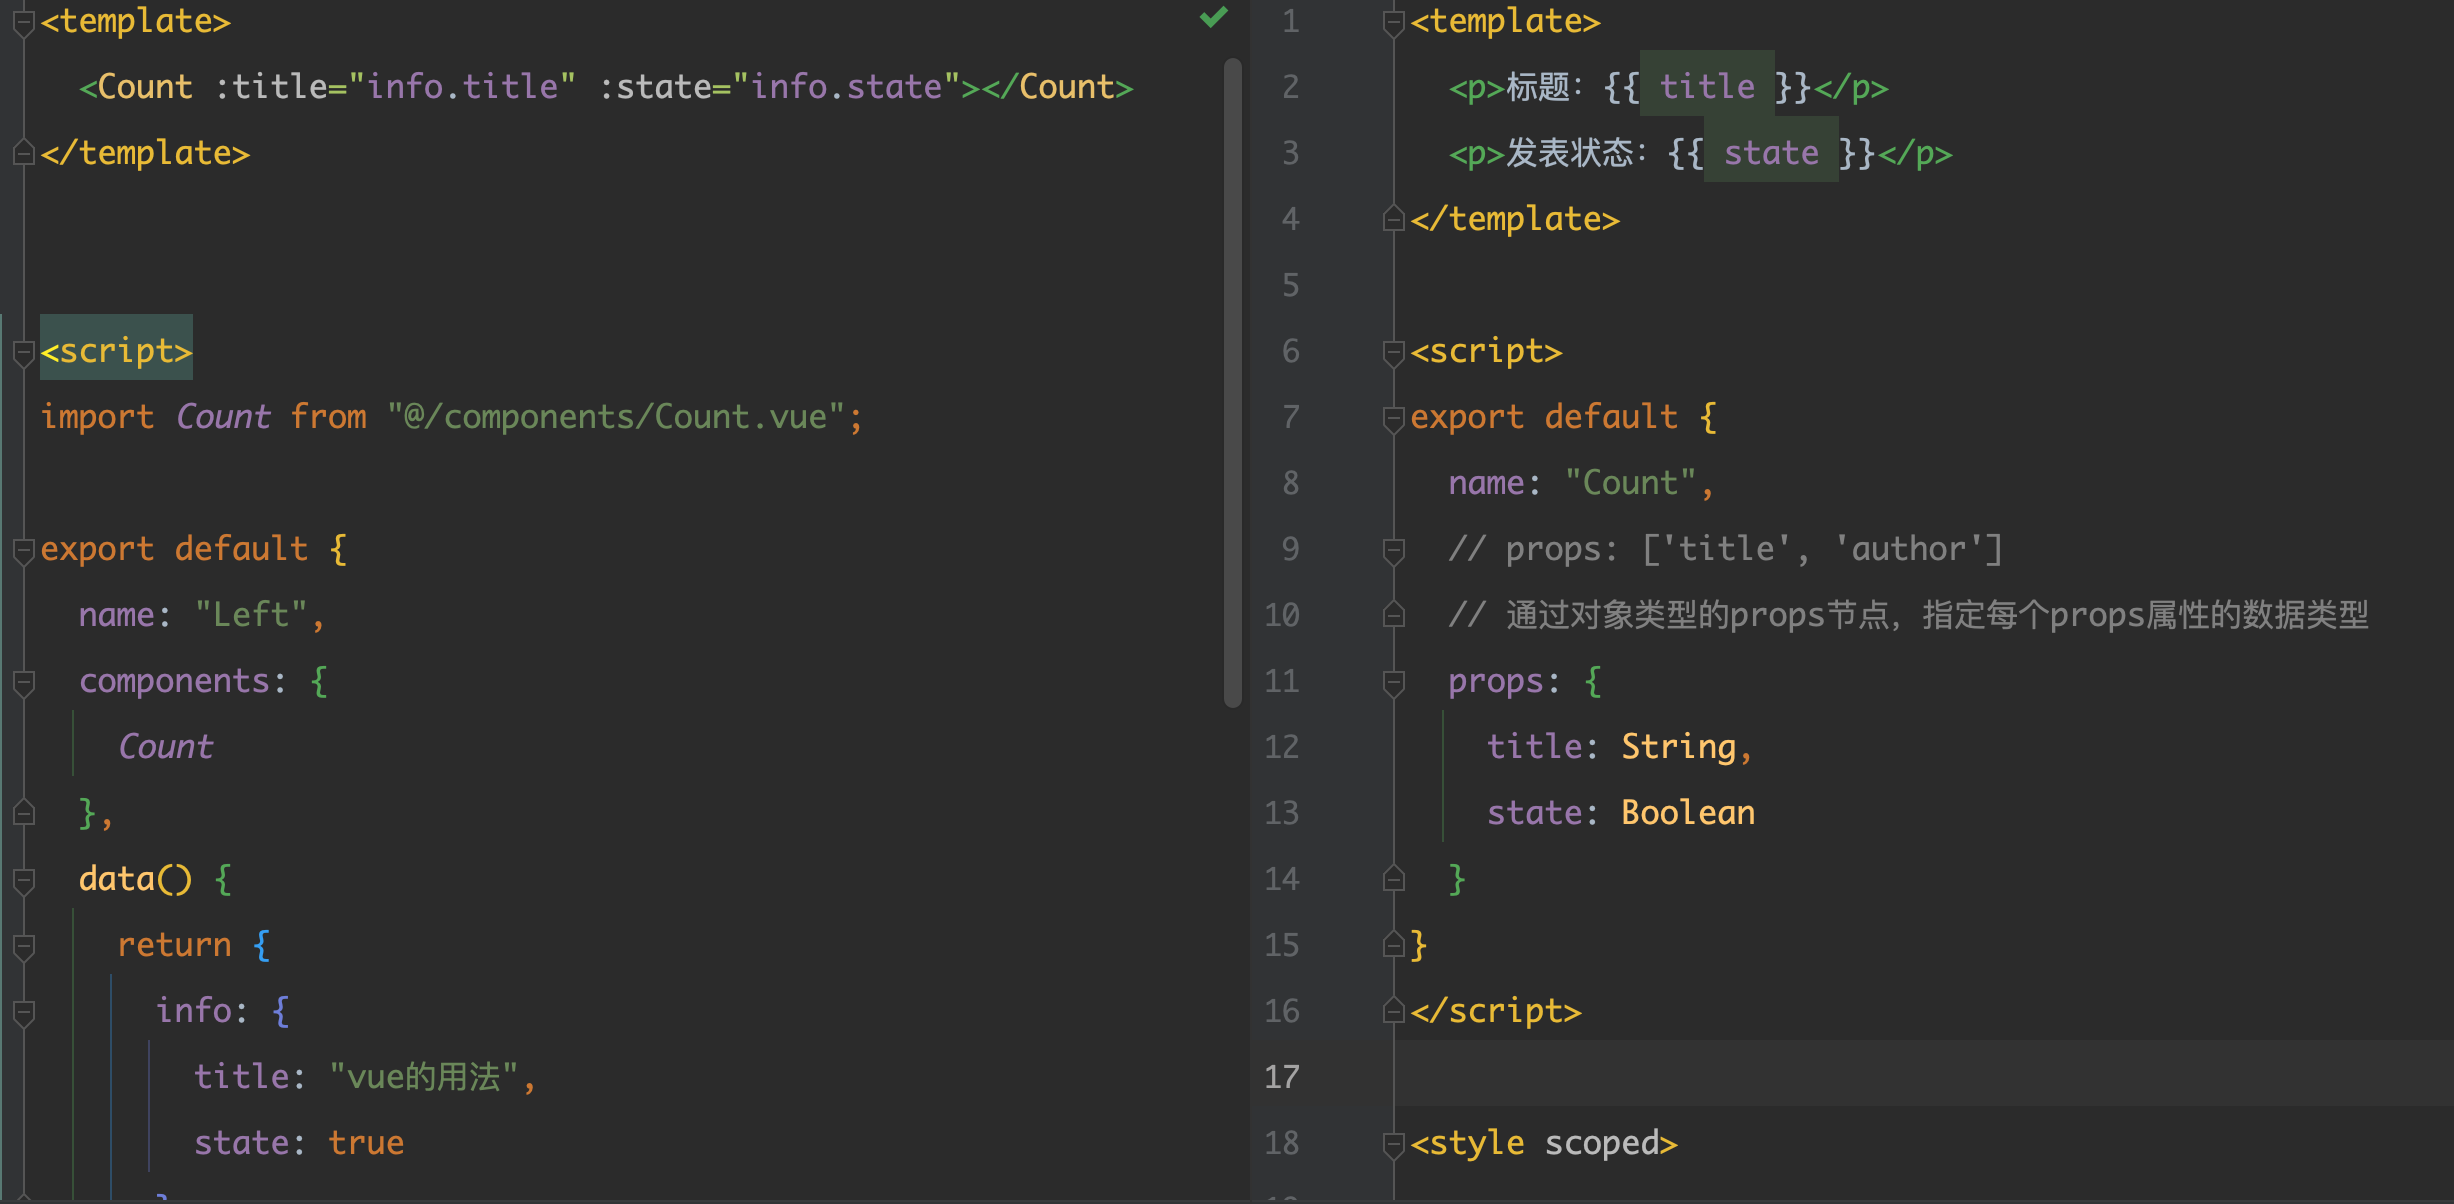Fold left pane export default block
Screen dimensions: 2454x1204
coord(24,550)
